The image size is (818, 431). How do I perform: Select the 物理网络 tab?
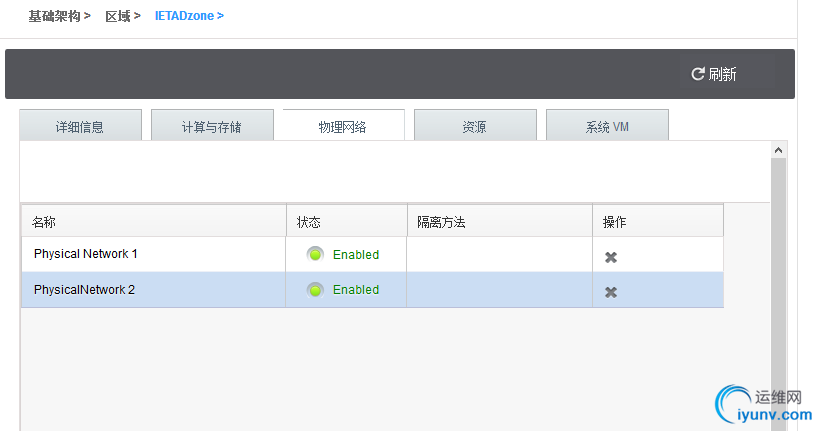[343, 127]
